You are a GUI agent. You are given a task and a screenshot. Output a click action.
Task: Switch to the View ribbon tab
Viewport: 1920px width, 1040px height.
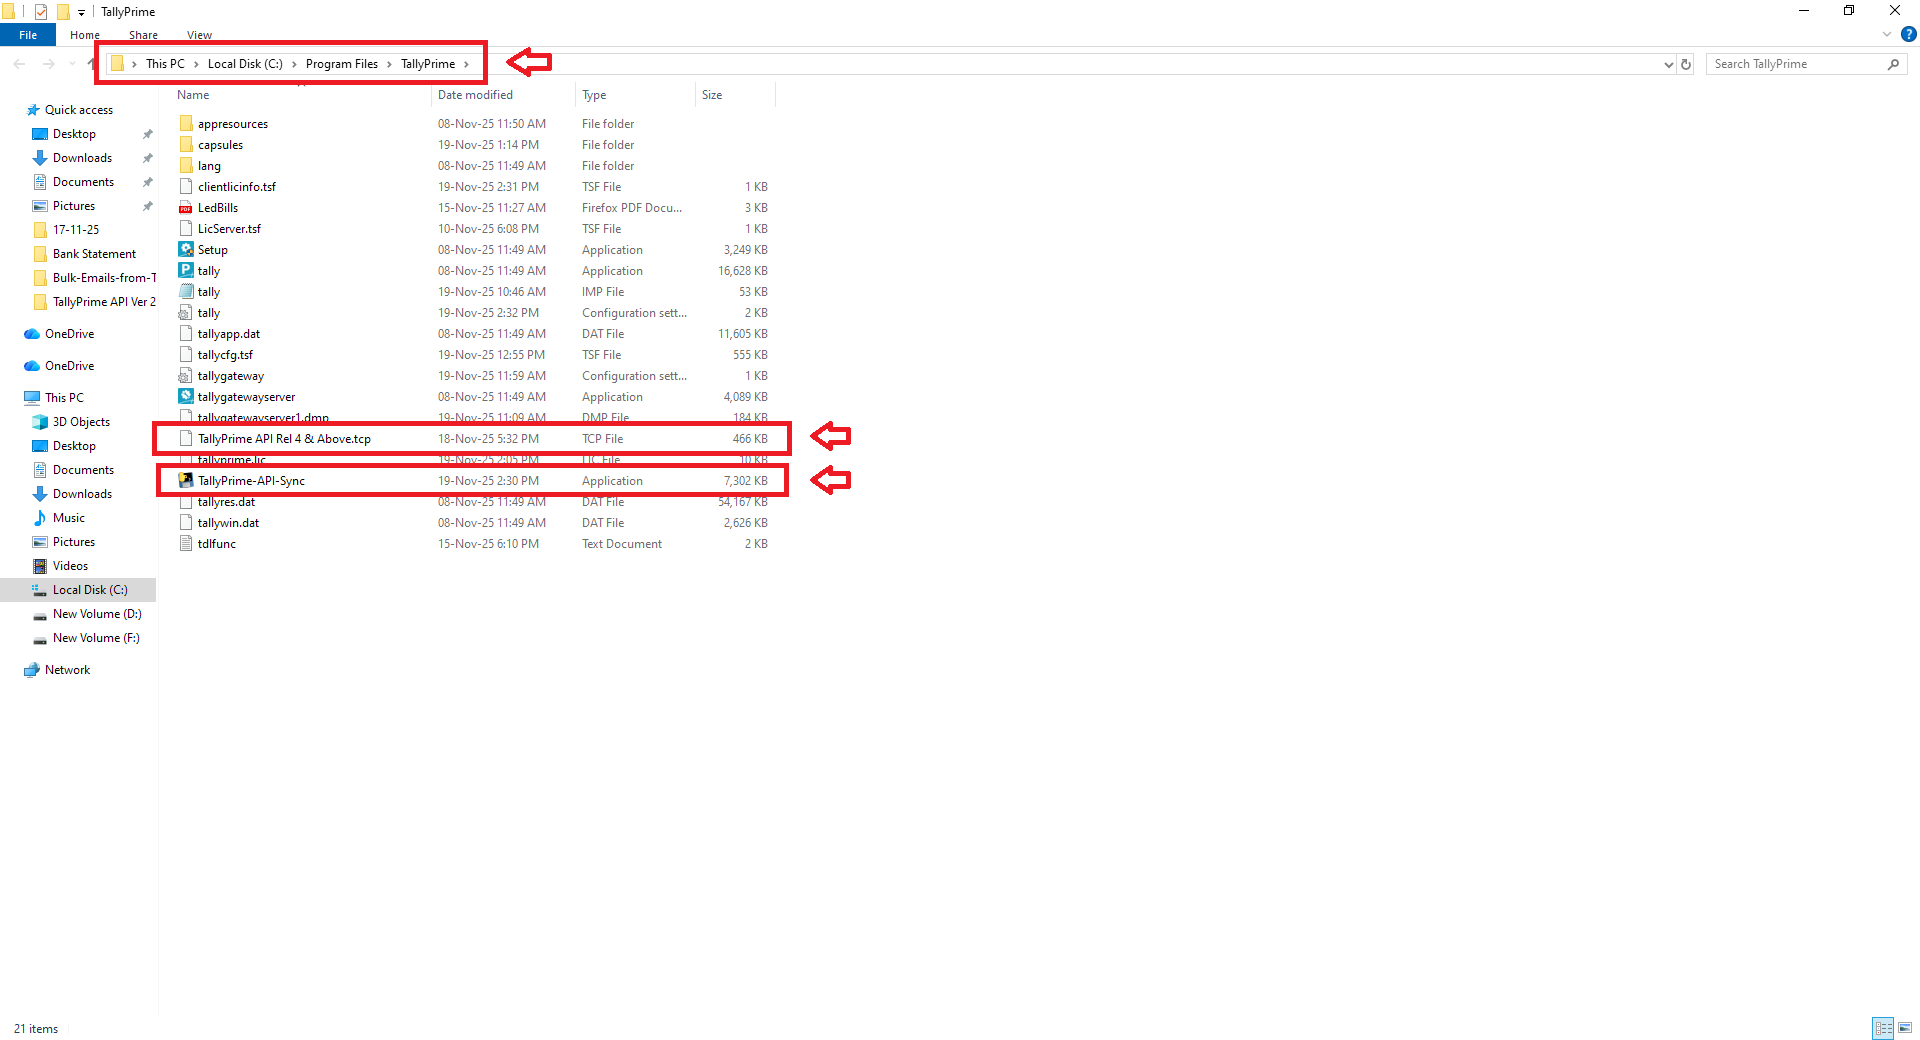point(199,35)
